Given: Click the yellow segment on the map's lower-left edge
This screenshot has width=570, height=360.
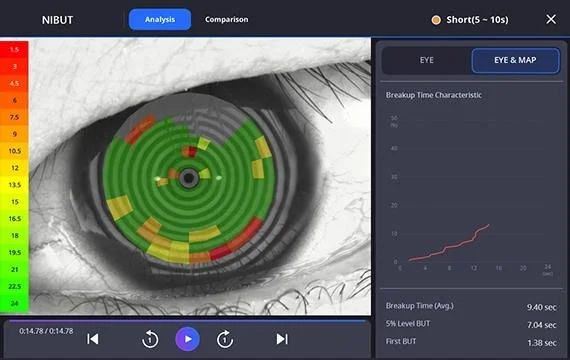Looking at the screenshot, I should 119,208.
